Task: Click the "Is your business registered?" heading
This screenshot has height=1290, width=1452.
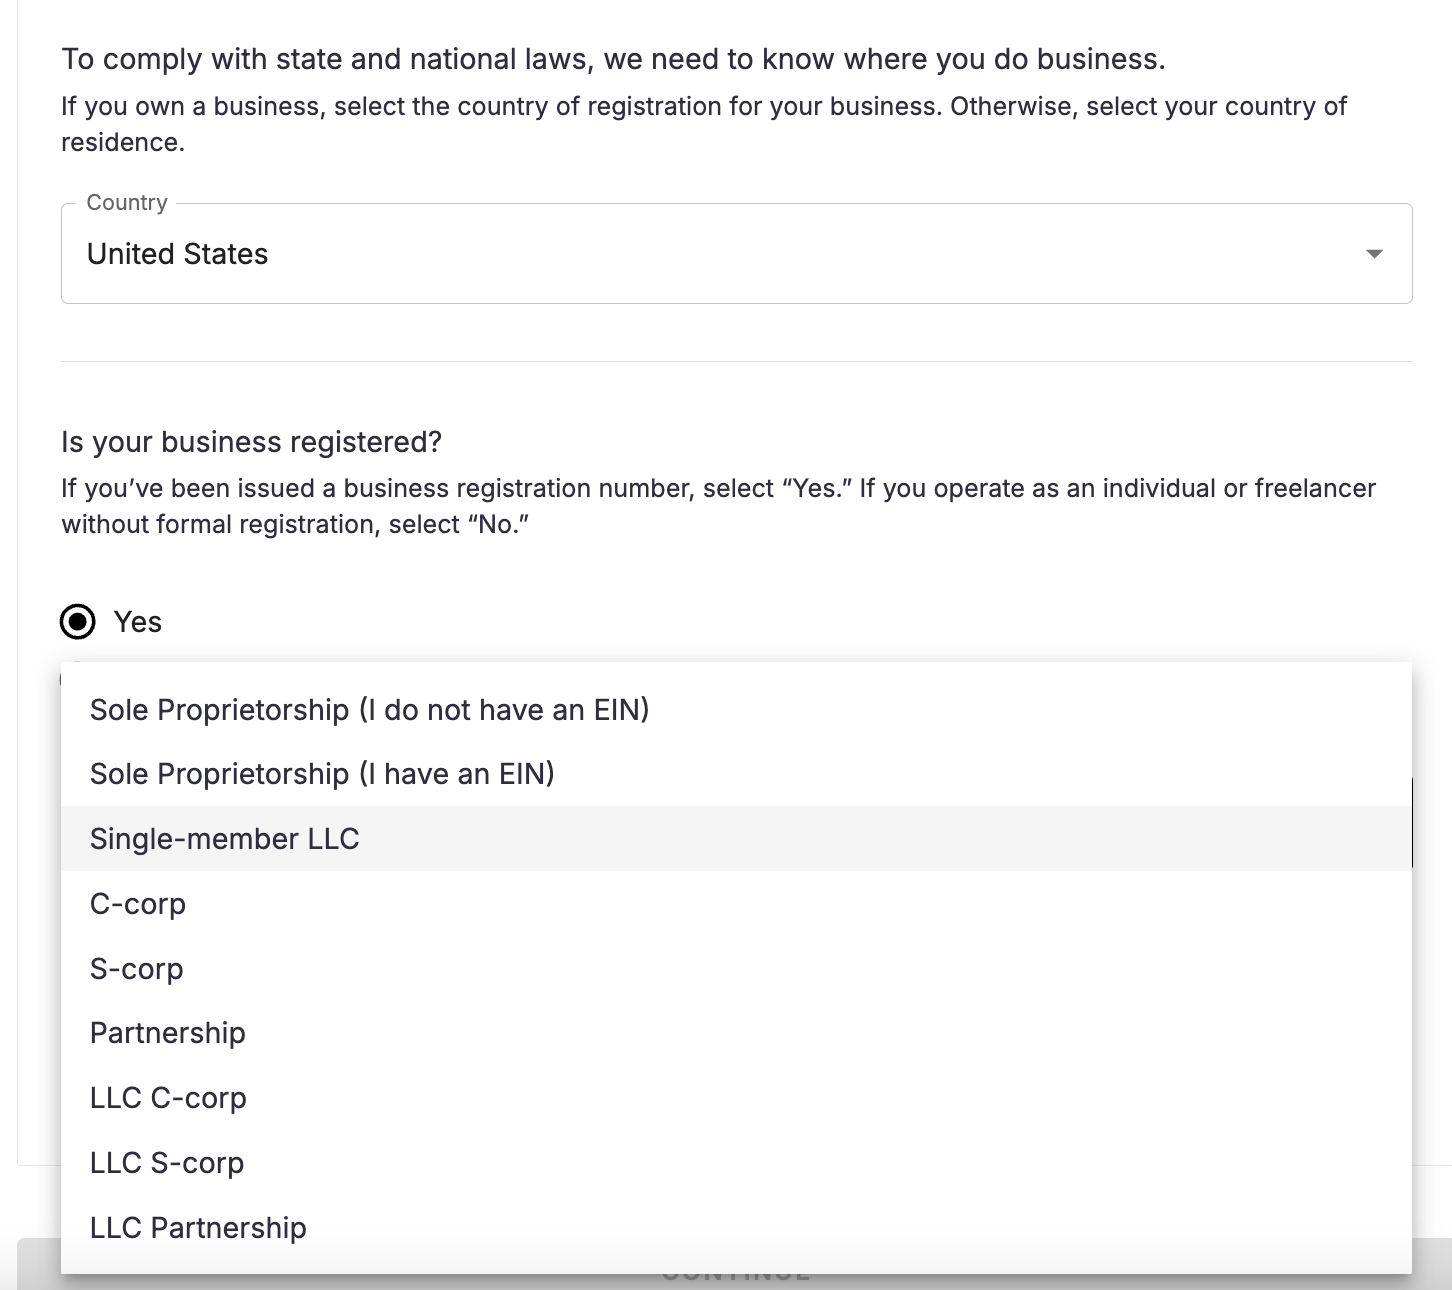Action: pos(251,442)
